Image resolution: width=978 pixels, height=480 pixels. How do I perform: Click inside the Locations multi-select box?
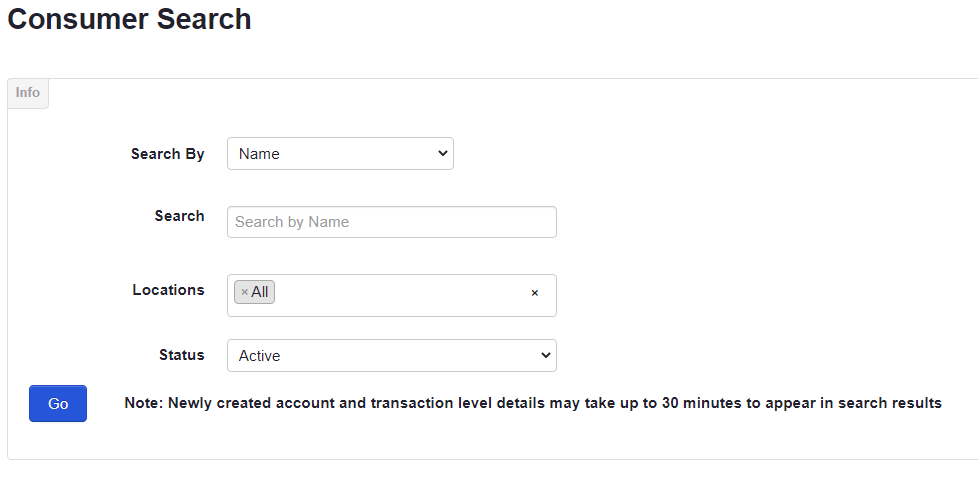tap(400, 295)
